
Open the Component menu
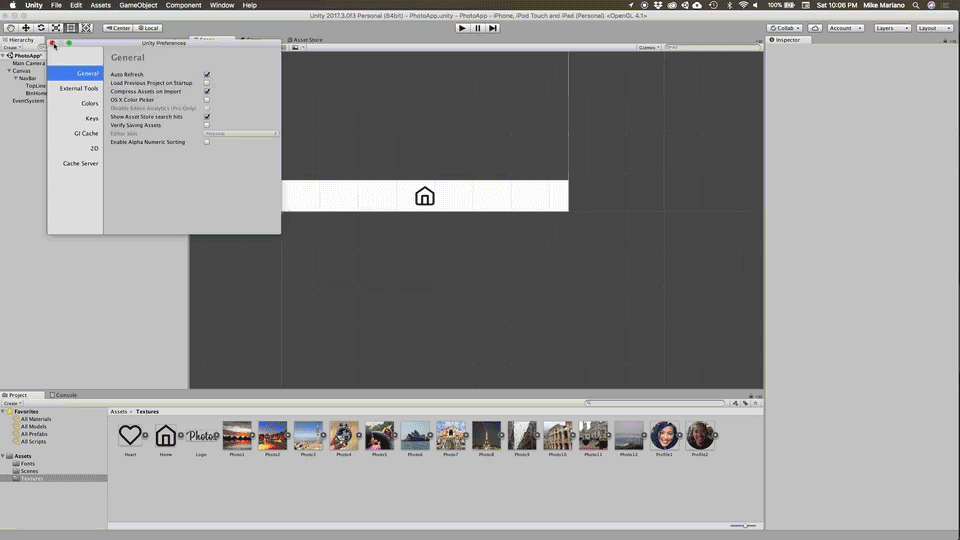coord(183,5)
